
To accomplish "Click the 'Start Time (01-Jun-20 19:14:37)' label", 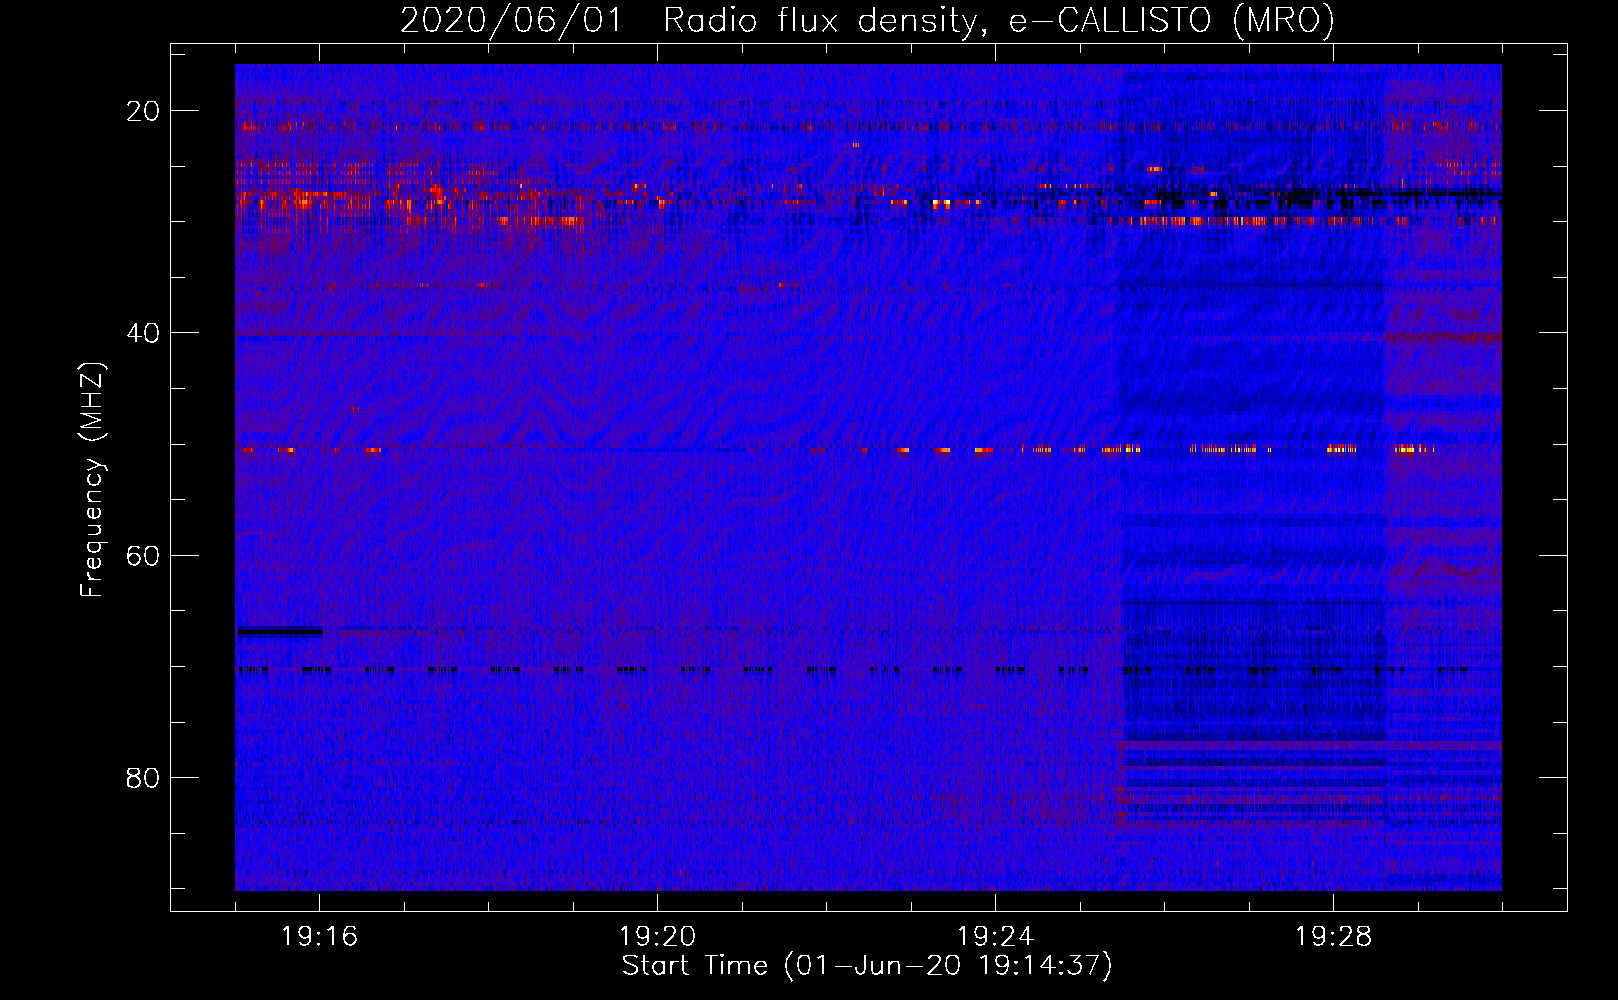I will pos(867,966).
